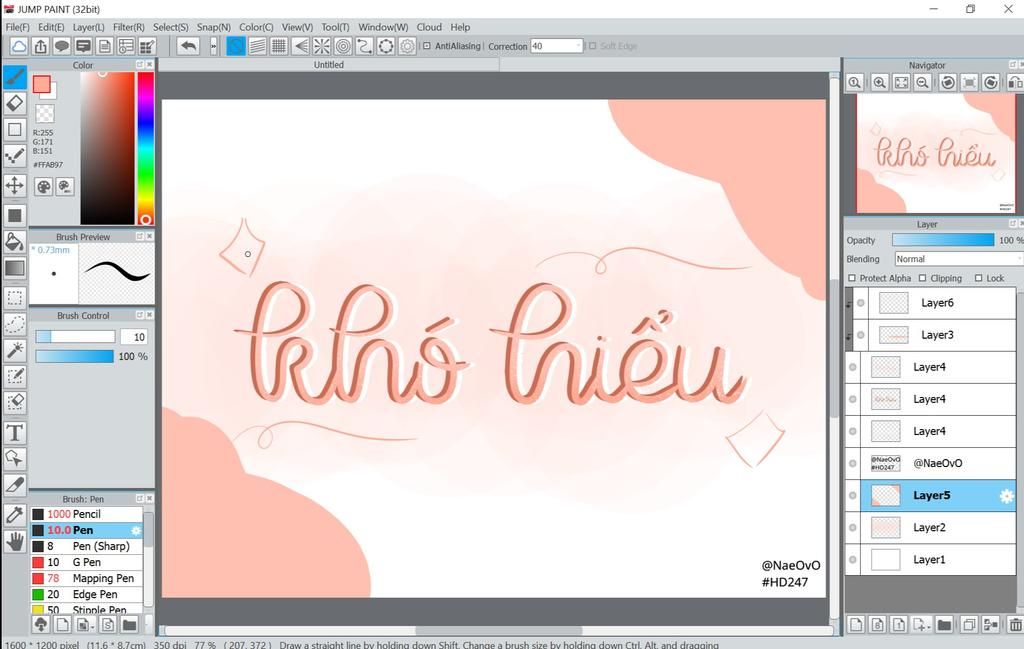1024x649 pixels.
Task: Select the Magic Wand tool
Action: (15, 350)
